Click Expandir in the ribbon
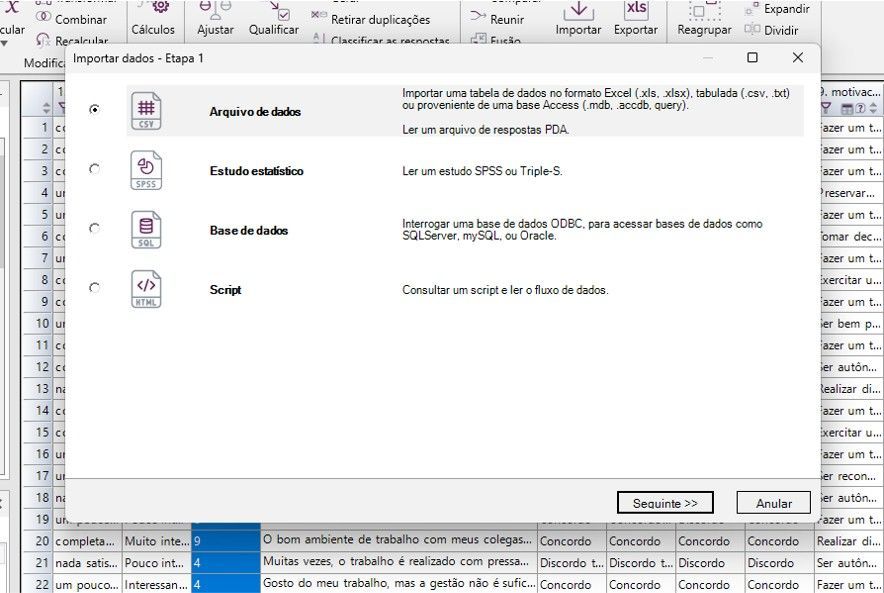This screenshot has height=593, width=884. point(777,8)
